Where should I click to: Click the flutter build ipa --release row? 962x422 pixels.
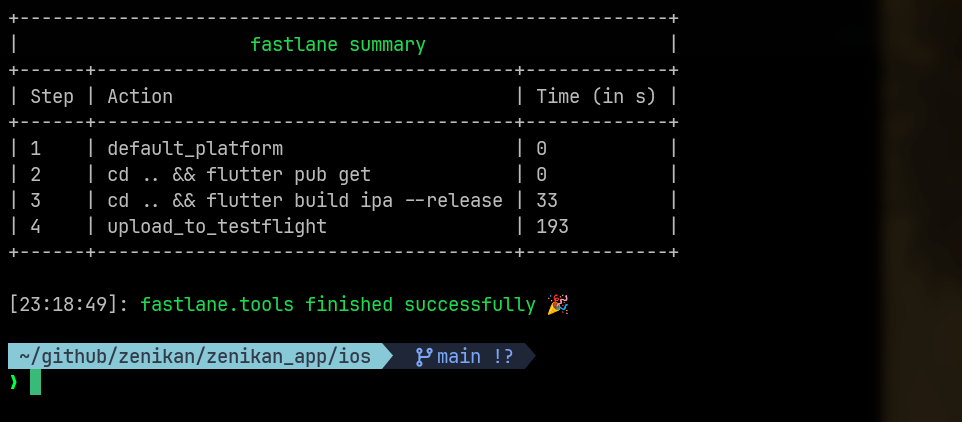[343, 201]
